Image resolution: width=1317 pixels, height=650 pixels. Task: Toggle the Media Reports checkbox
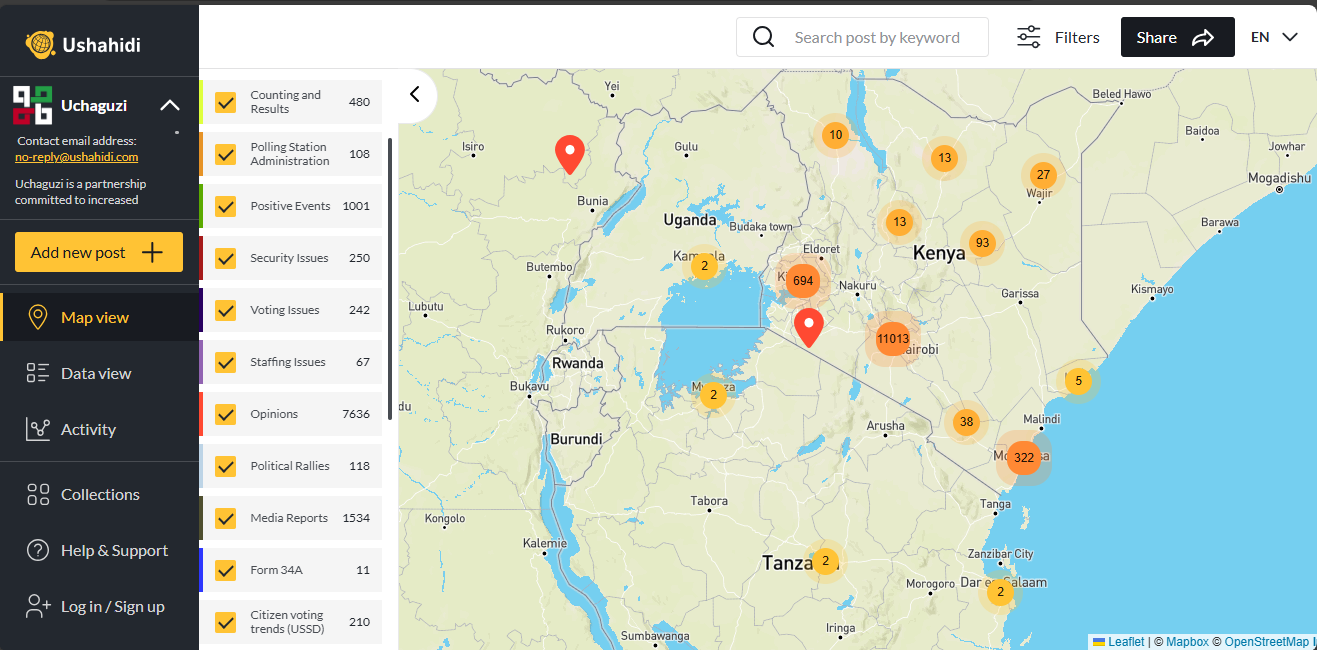226,518
